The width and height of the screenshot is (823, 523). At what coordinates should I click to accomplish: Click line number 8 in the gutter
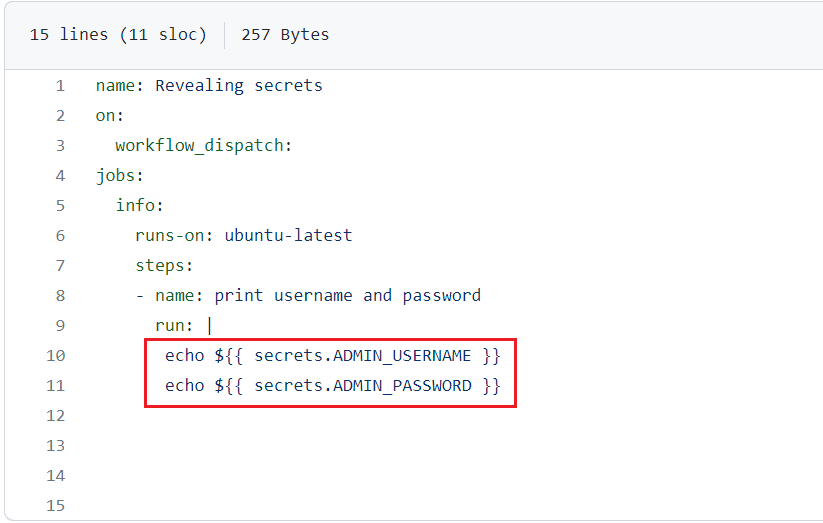[x=60, y=296]
